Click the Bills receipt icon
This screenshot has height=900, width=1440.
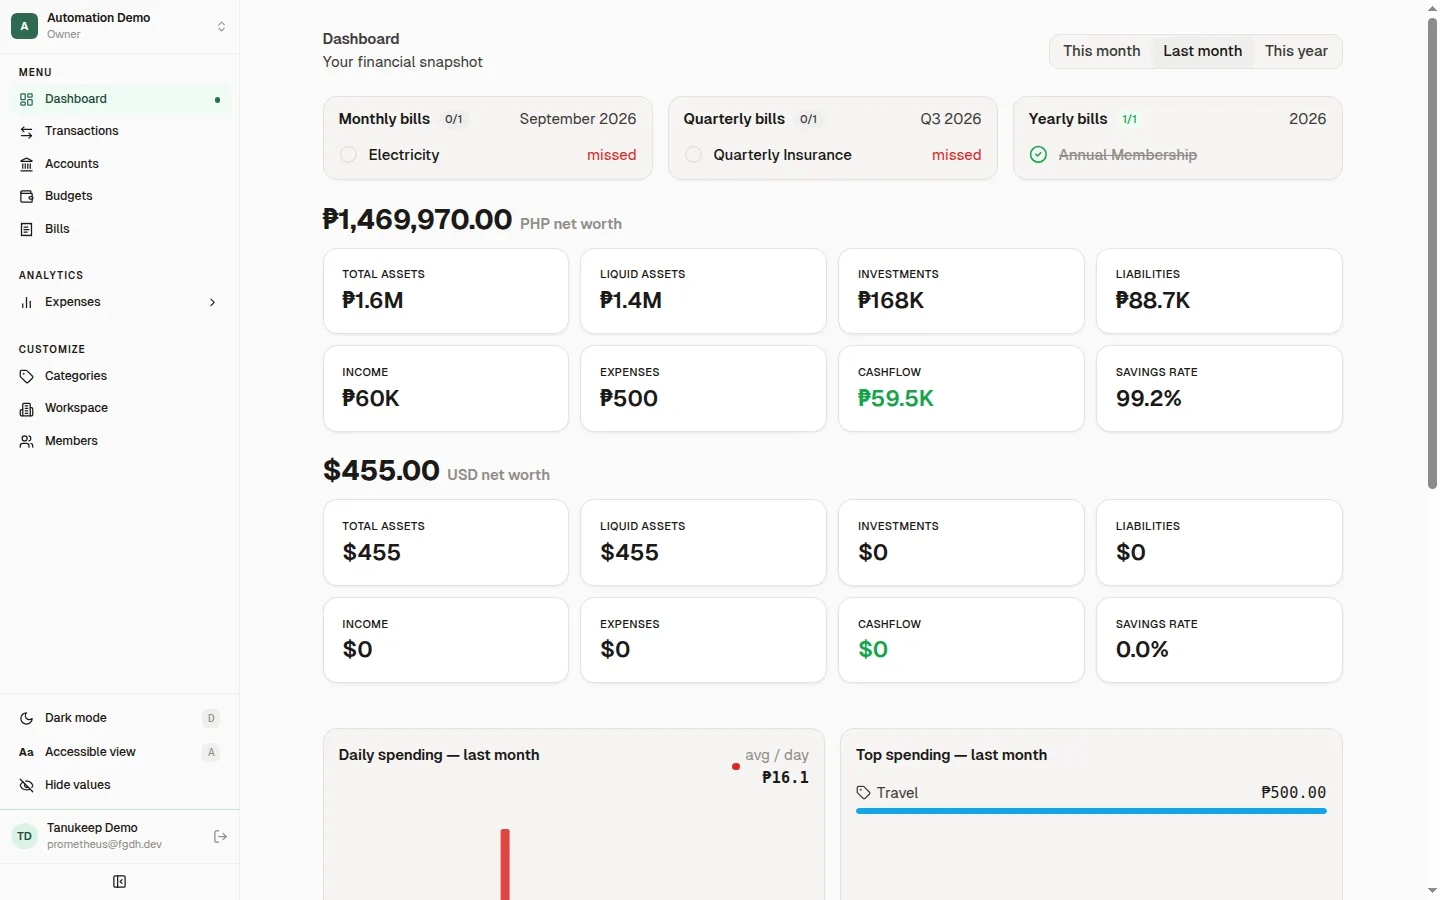[27, 229]
